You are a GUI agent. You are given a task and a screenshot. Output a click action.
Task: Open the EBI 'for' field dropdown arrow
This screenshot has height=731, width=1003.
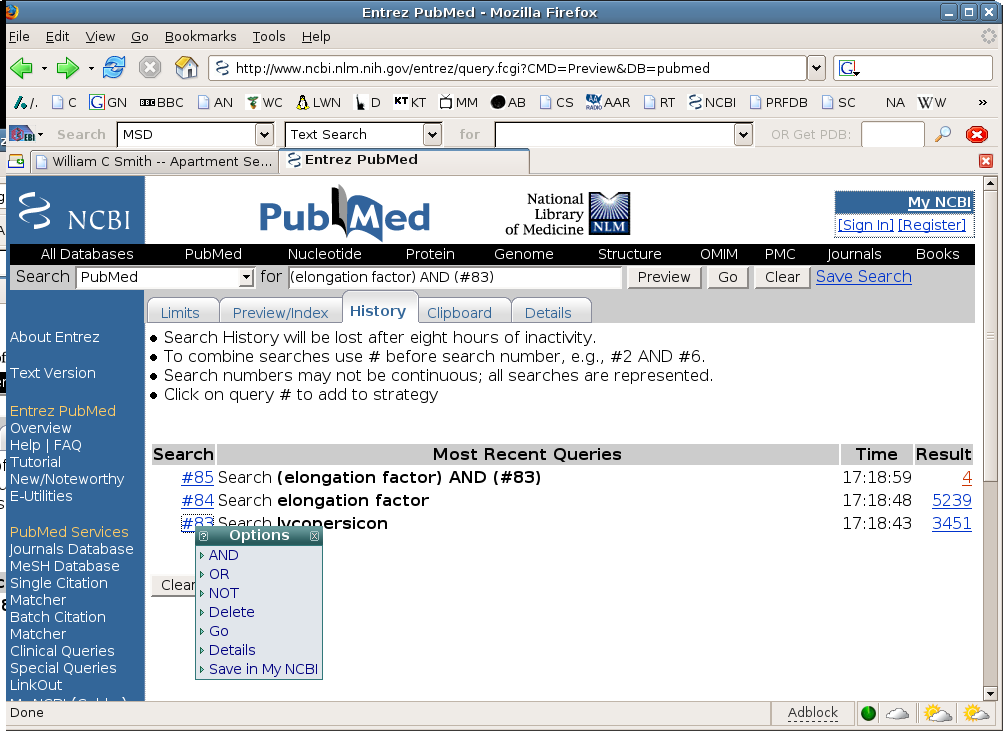pyautogui.click(x=743, y=134)
